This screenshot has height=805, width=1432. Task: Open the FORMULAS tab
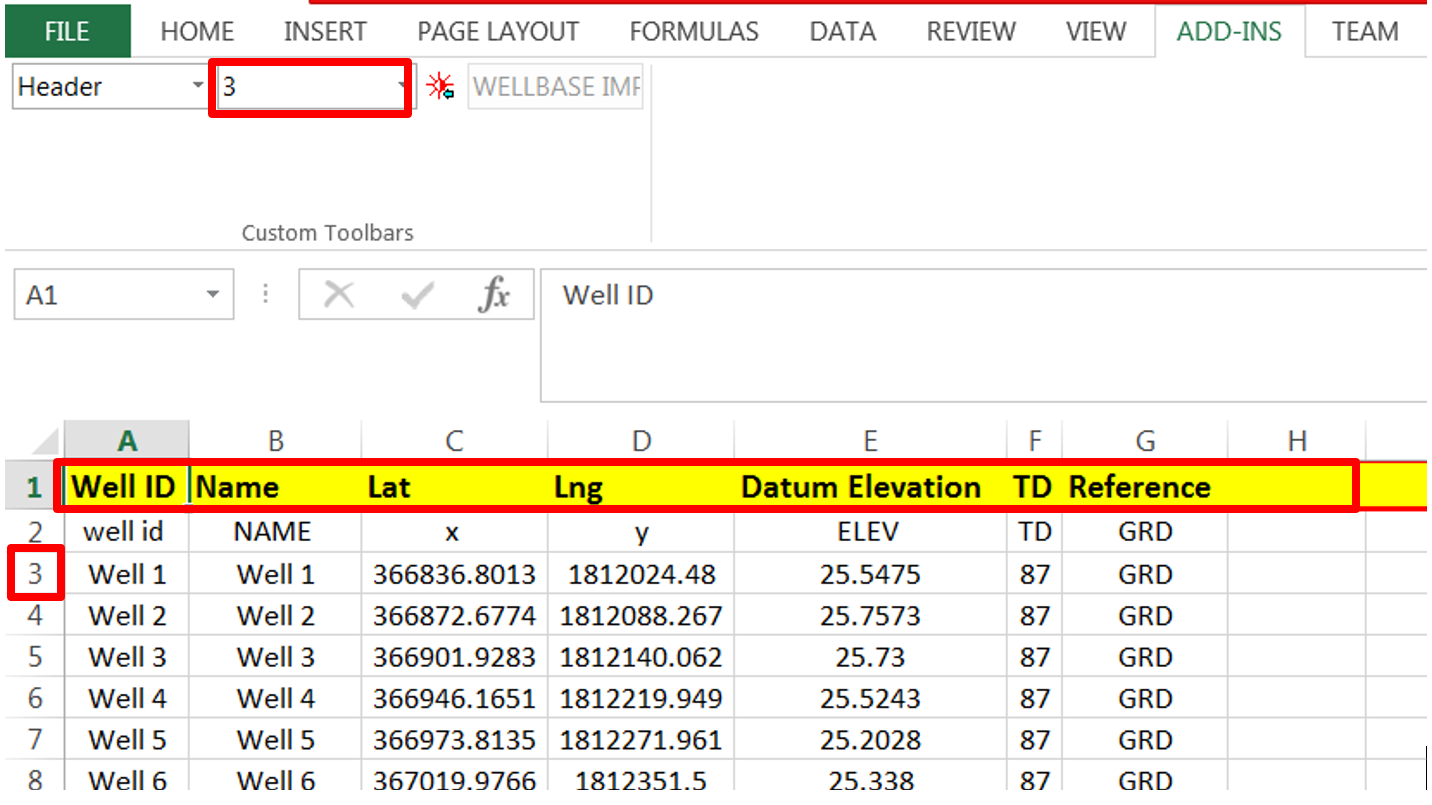point(695,32)
